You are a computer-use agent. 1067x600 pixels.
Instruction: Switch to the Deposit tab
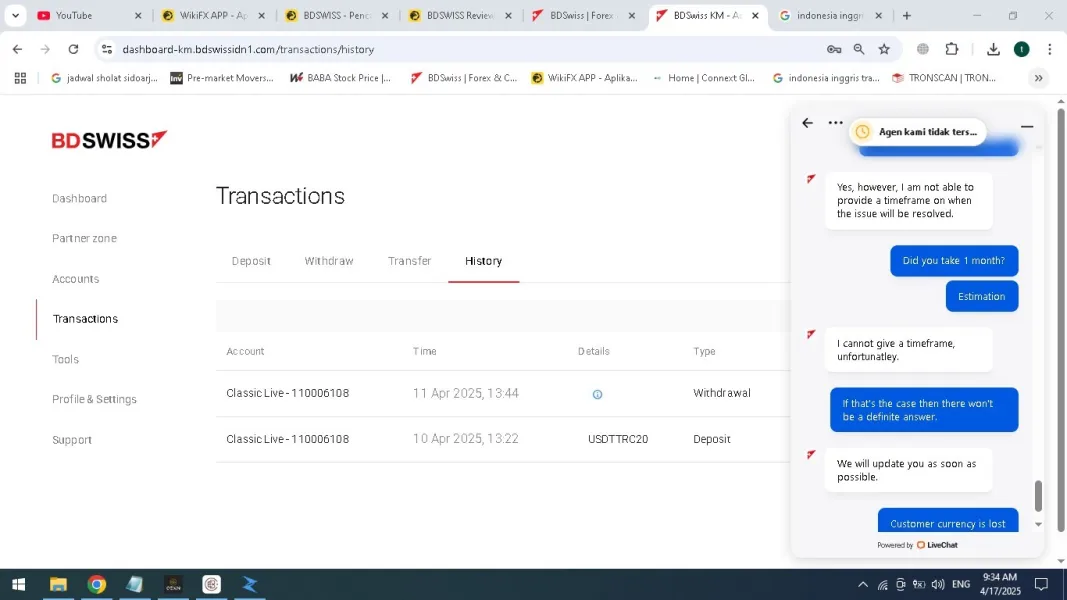(x=251, y=261)
